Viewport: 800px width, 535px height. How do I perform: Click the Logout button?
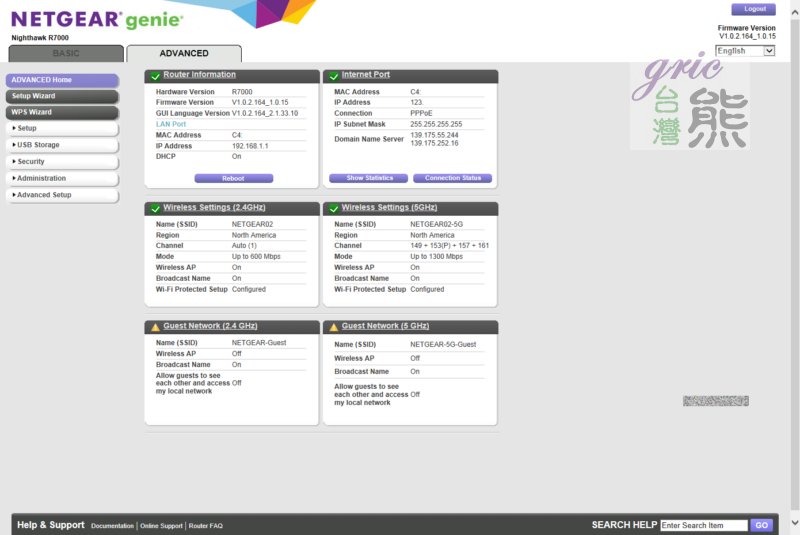[754, 9]
